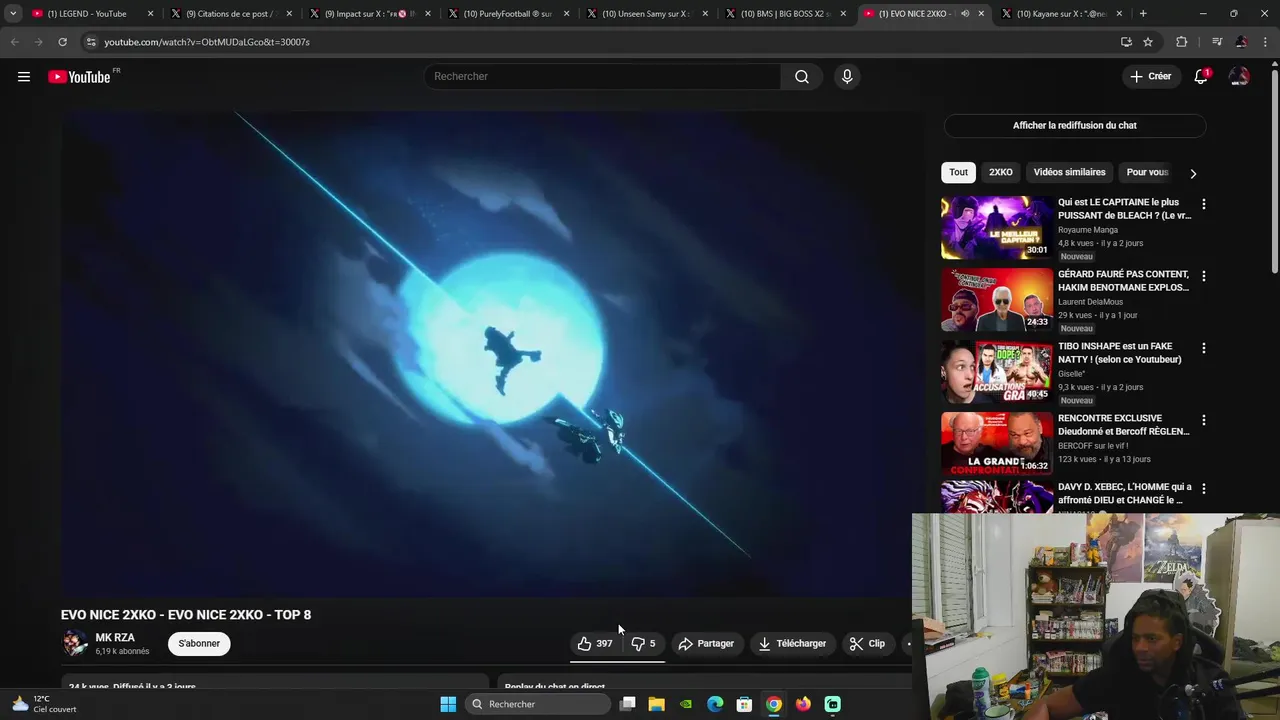
Task: Click the install/cast icon in address bar
Action: tap(1126, 42)
